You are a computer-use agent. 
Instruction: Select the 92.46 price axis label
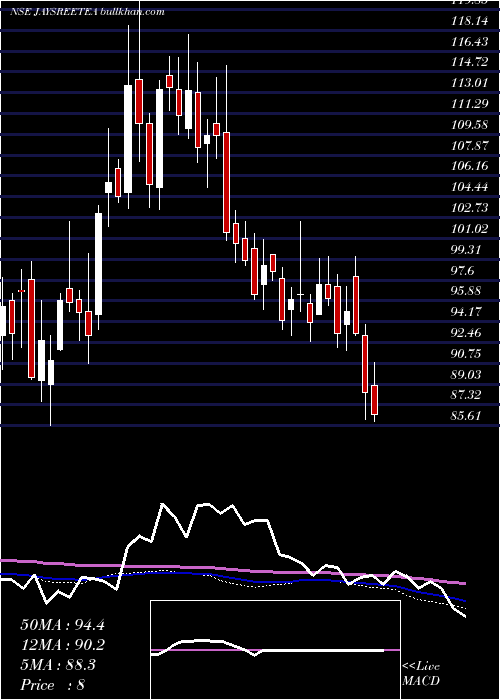coord(466,332)
